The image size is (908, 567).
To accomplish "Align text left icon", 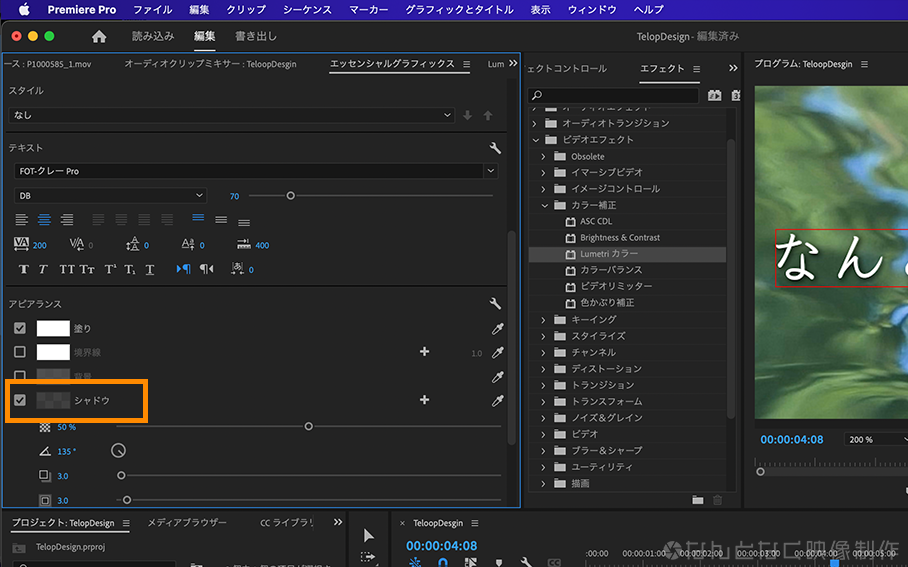I will click(21, 220).
